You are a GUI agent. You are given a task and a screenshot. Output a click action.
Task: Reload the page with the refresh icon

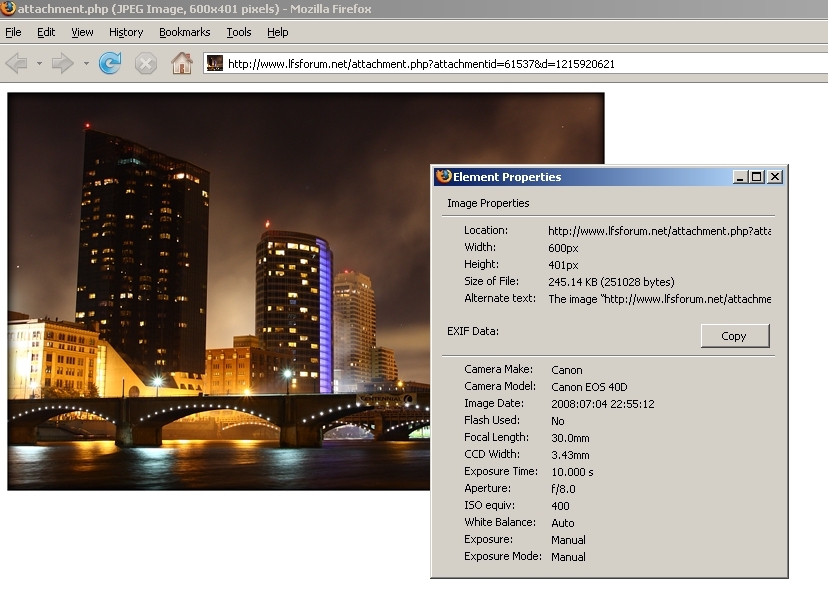coord(110,63)
